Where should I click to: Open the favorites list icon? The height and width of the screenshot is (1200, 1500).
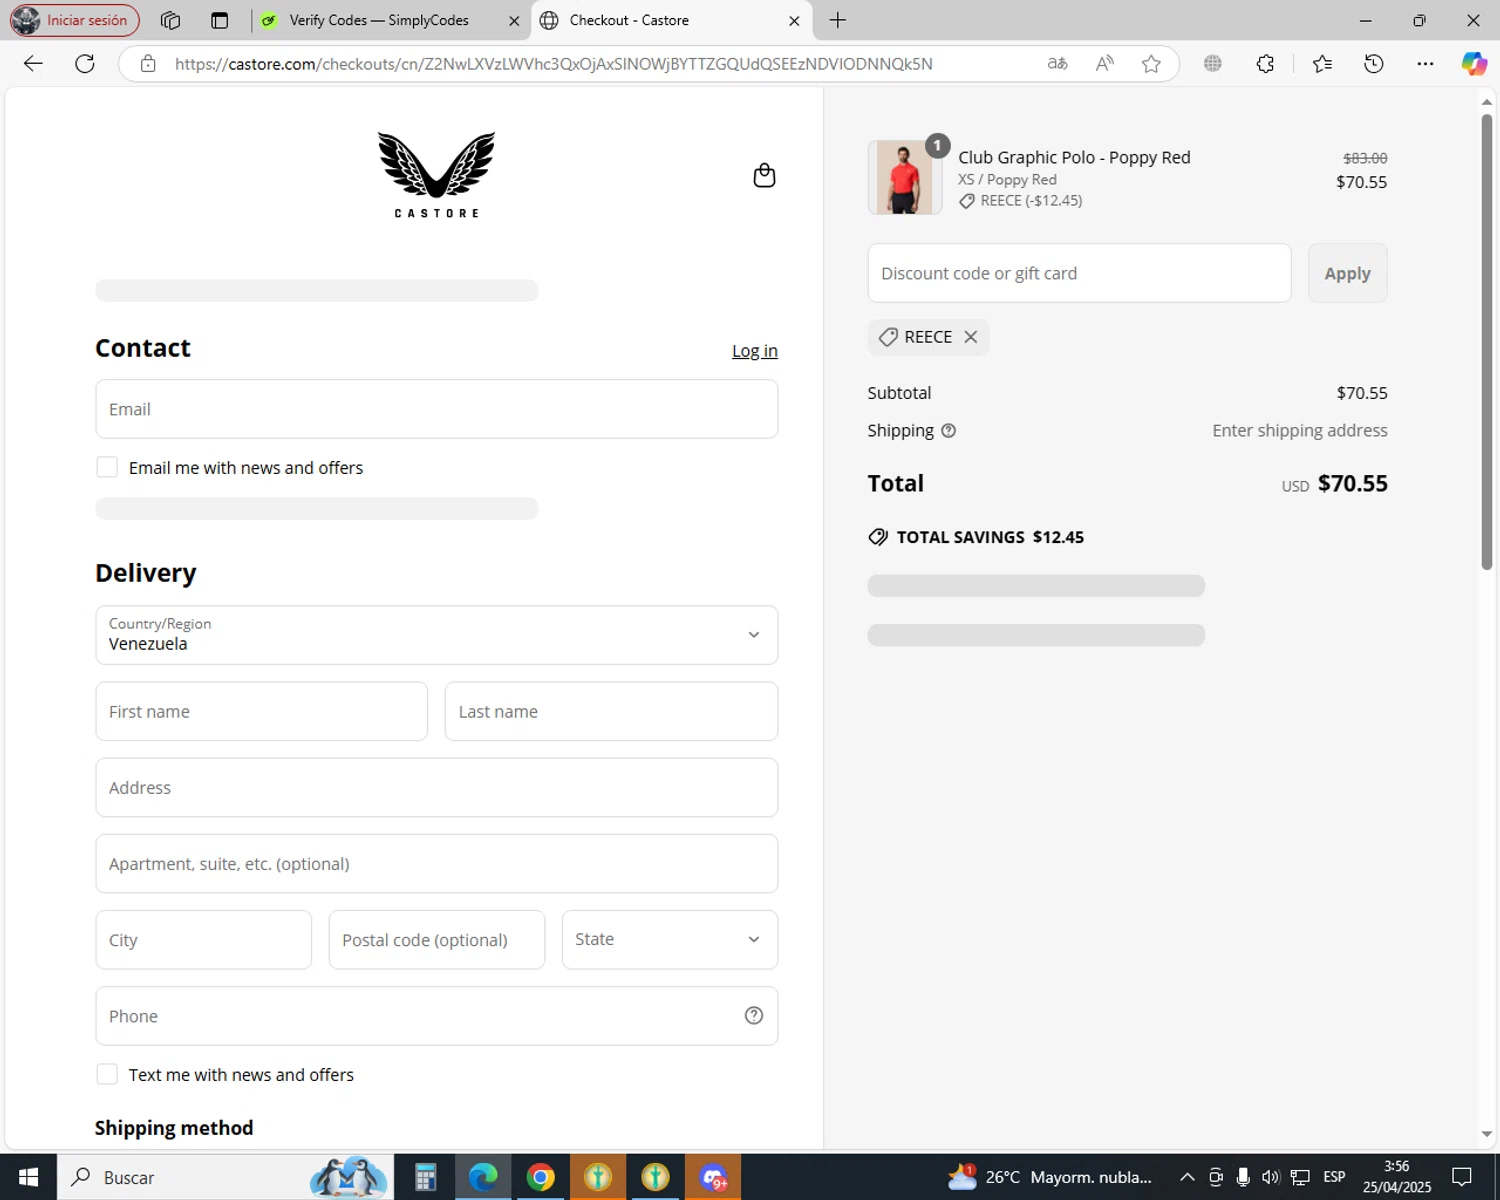[x=1322, y=64]
